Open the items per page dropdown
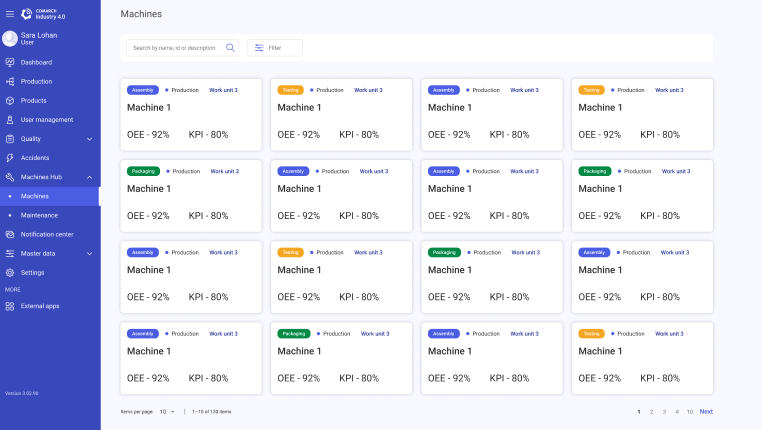The width and height of the screenshot is (762, 430). coord(167,412)
